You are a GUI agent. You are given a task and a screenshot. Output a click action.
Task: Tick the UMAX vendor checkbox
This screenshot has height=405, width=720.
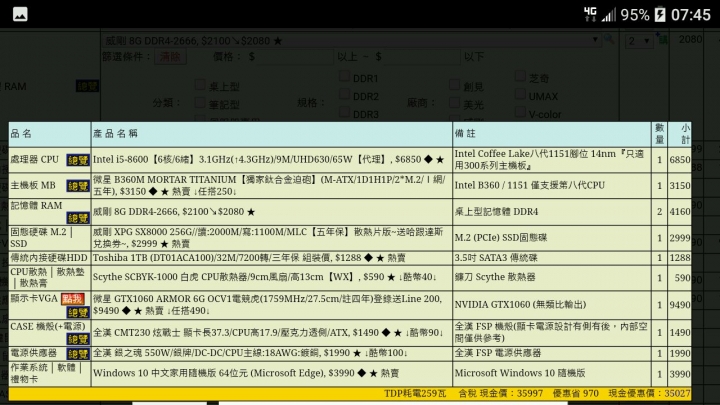coord(520,94)
